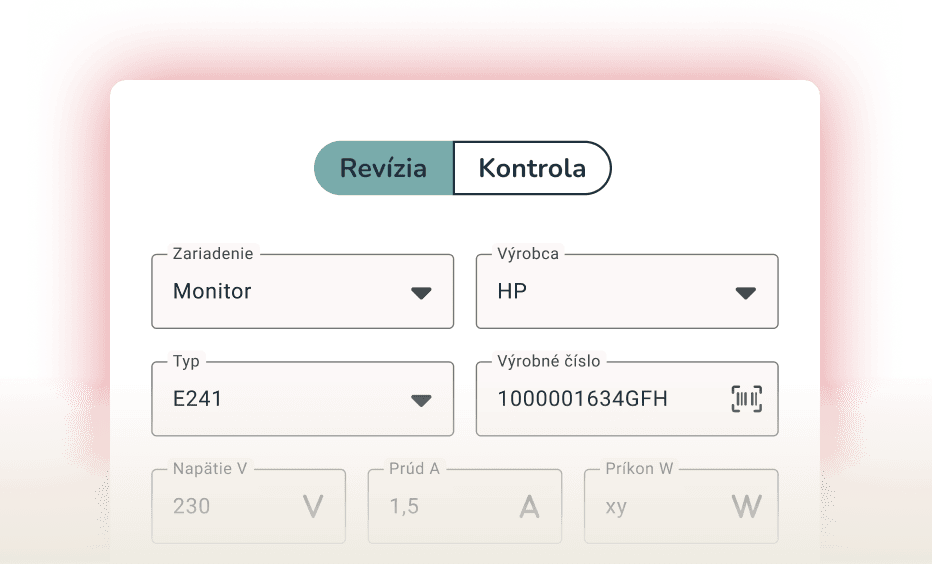
Task: Open the Výrobca dropdown showing HP
Action: point(600,292)
